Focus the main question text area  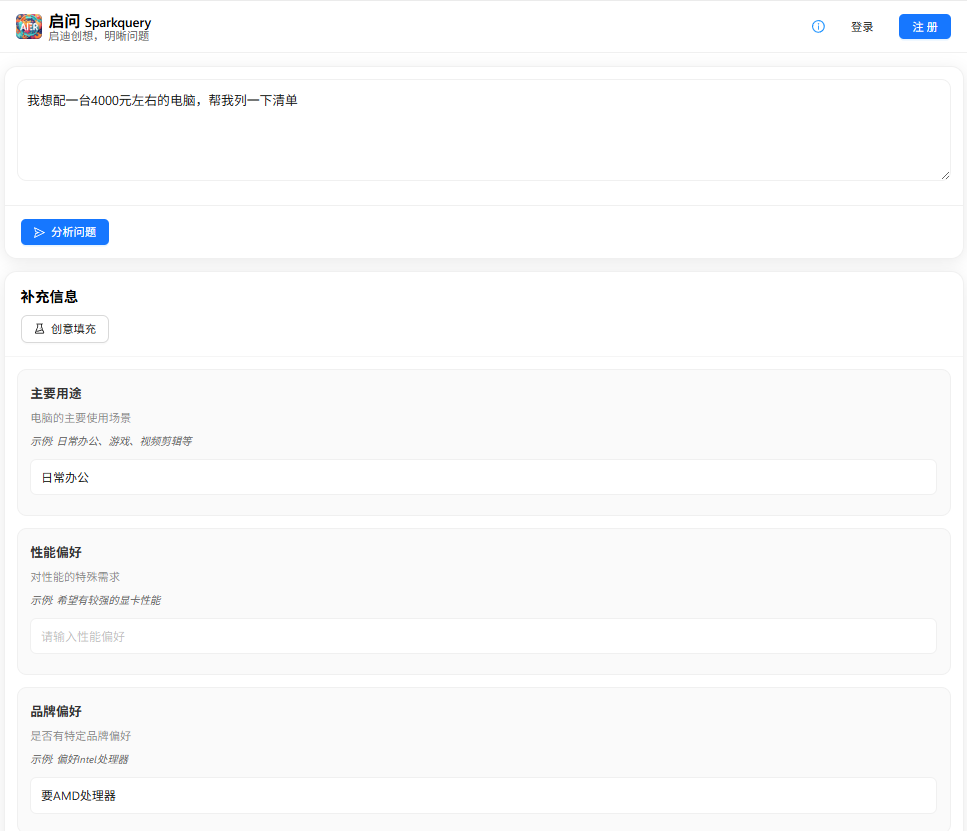pyautogui.click(x=484, y=130)
